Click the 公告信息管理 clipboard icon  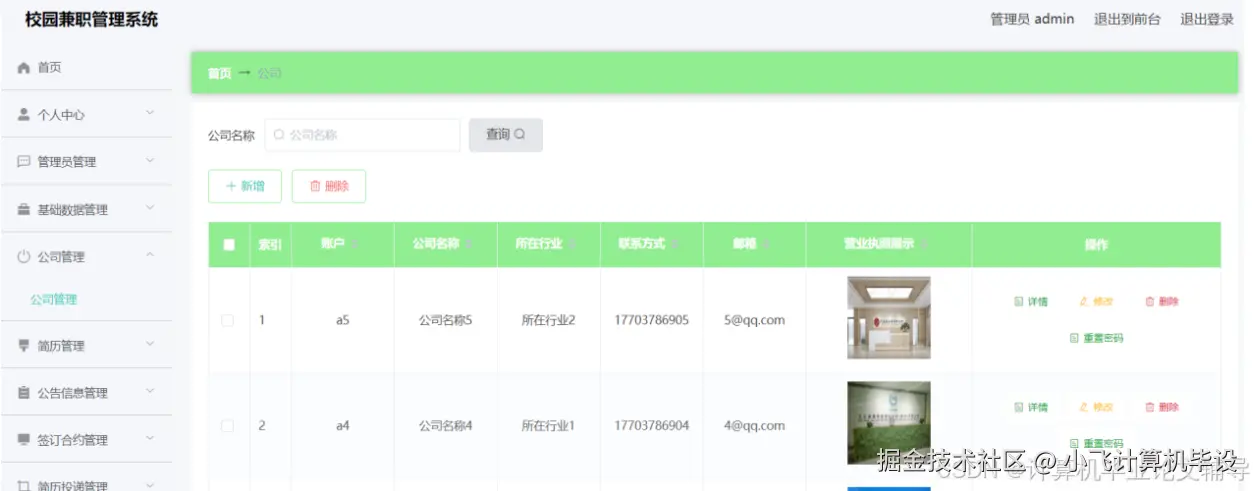(x=24, y=393)
